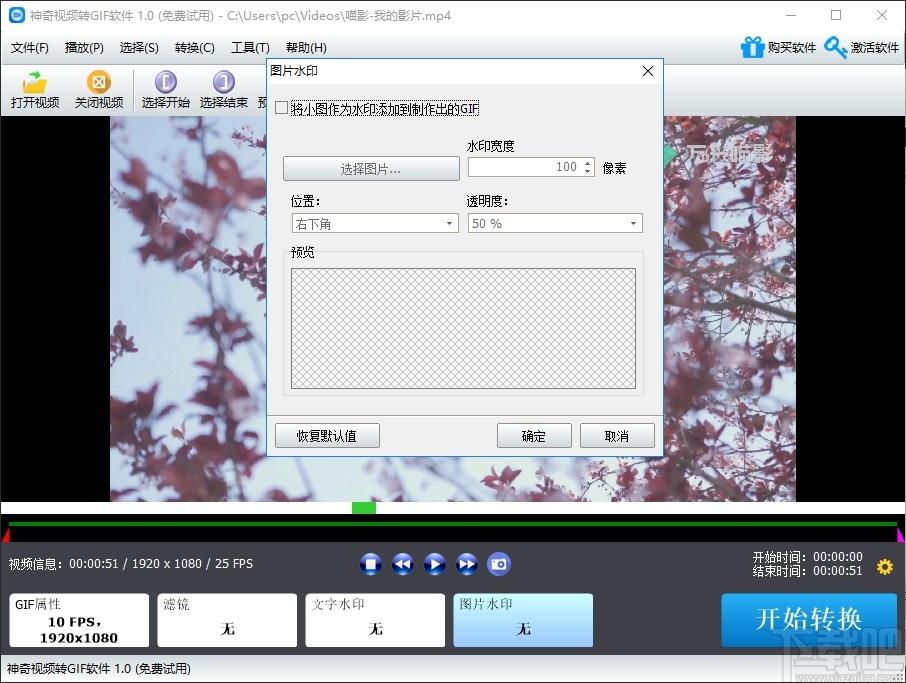Click the end time value 00:00:51

click(838, 571)
